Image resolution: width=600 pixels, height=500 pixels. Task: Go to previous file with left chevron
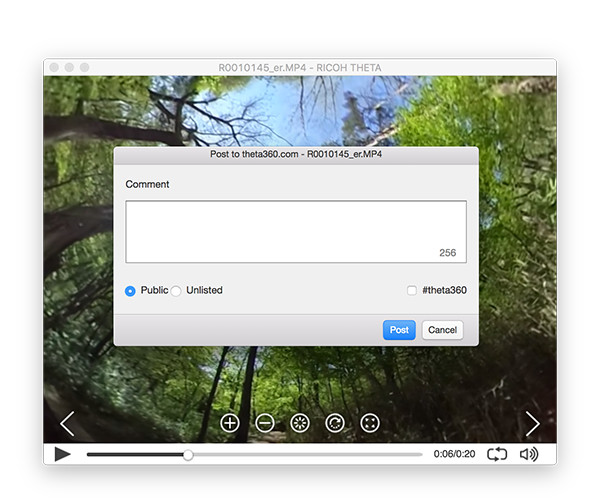[67, 424]
